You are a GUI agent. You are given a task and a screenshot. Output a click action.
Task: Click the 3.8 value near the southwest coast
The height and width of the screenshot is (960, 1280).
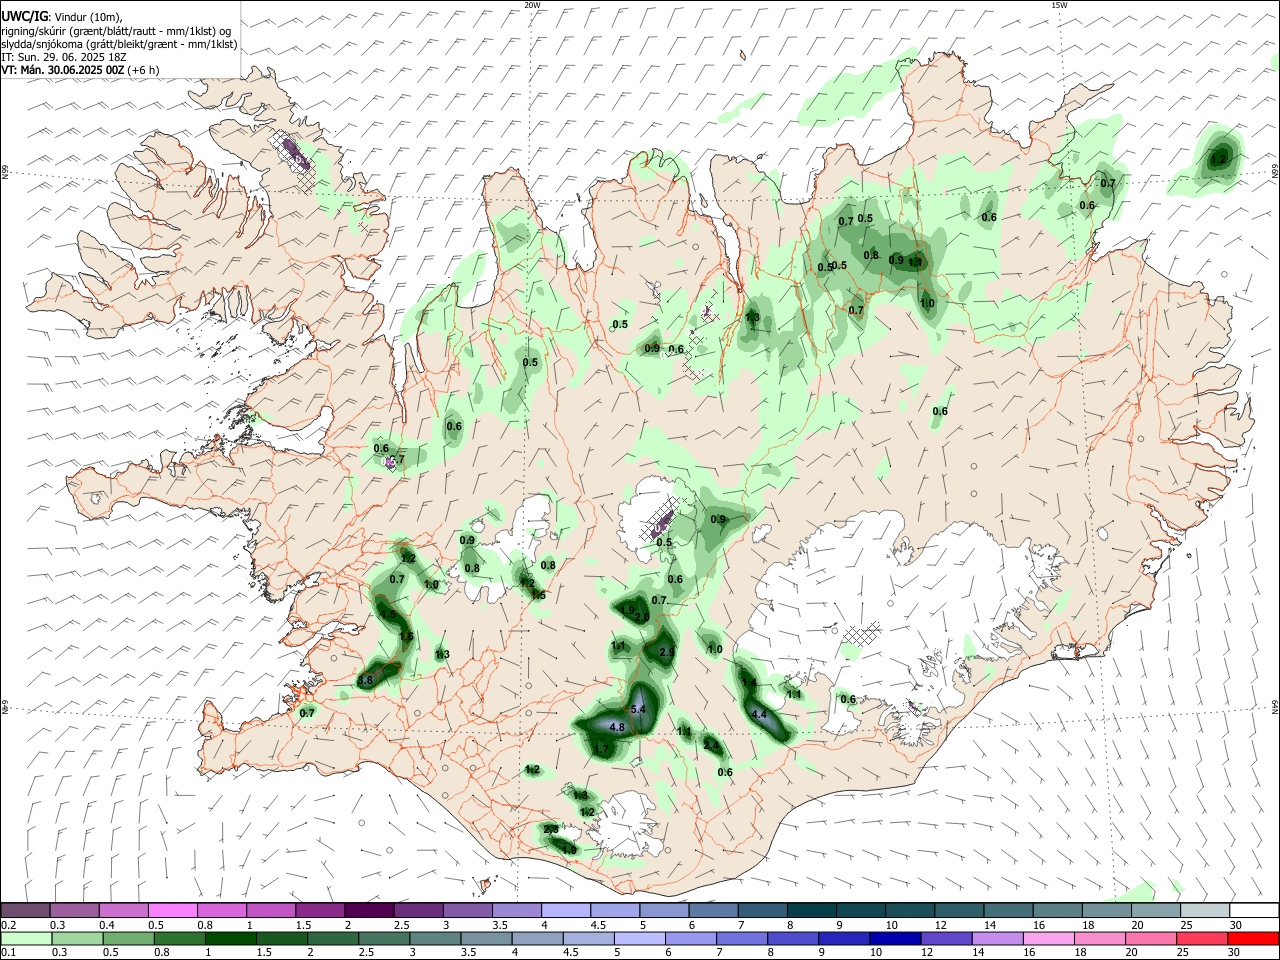pyautogui.click(x=365, y=680)
